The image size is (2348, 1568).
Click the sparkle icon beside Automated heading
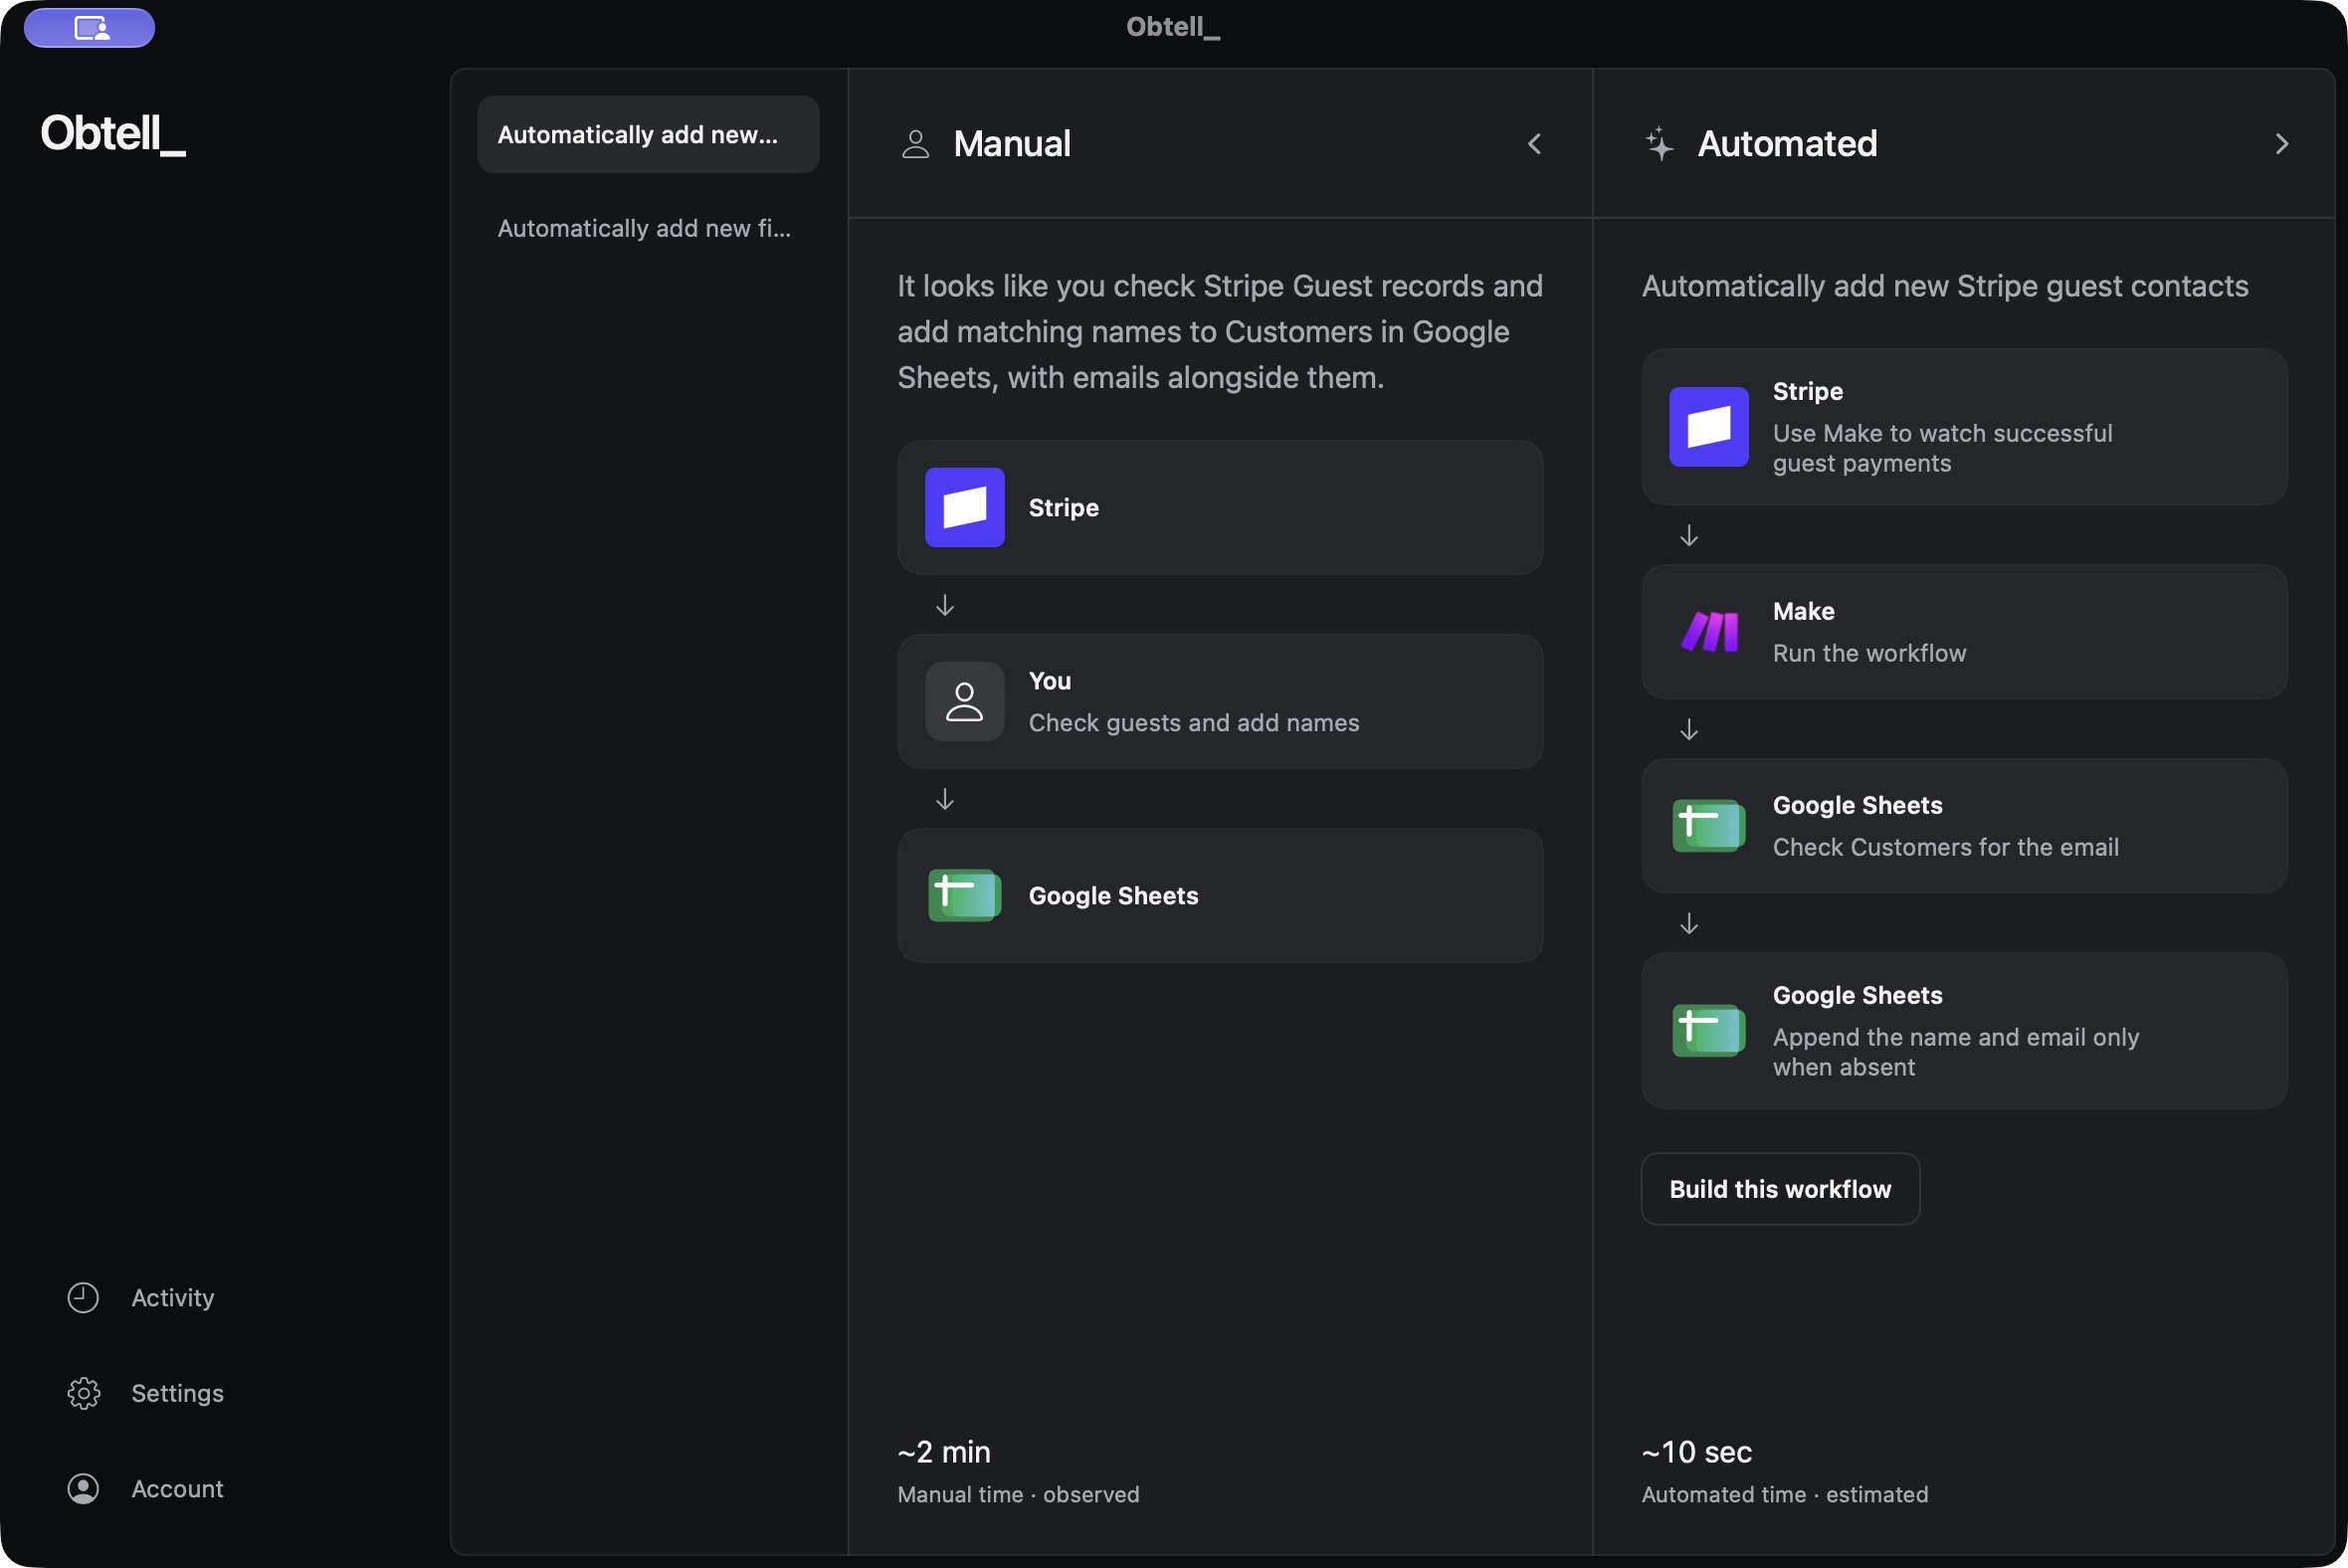point(1659,144)
